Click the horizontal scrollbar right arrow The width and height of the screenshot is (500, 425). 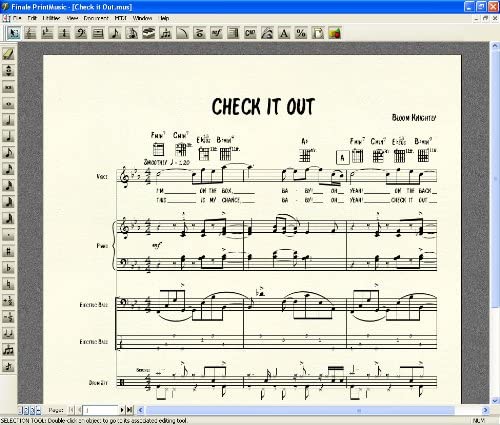coord(485,410)
